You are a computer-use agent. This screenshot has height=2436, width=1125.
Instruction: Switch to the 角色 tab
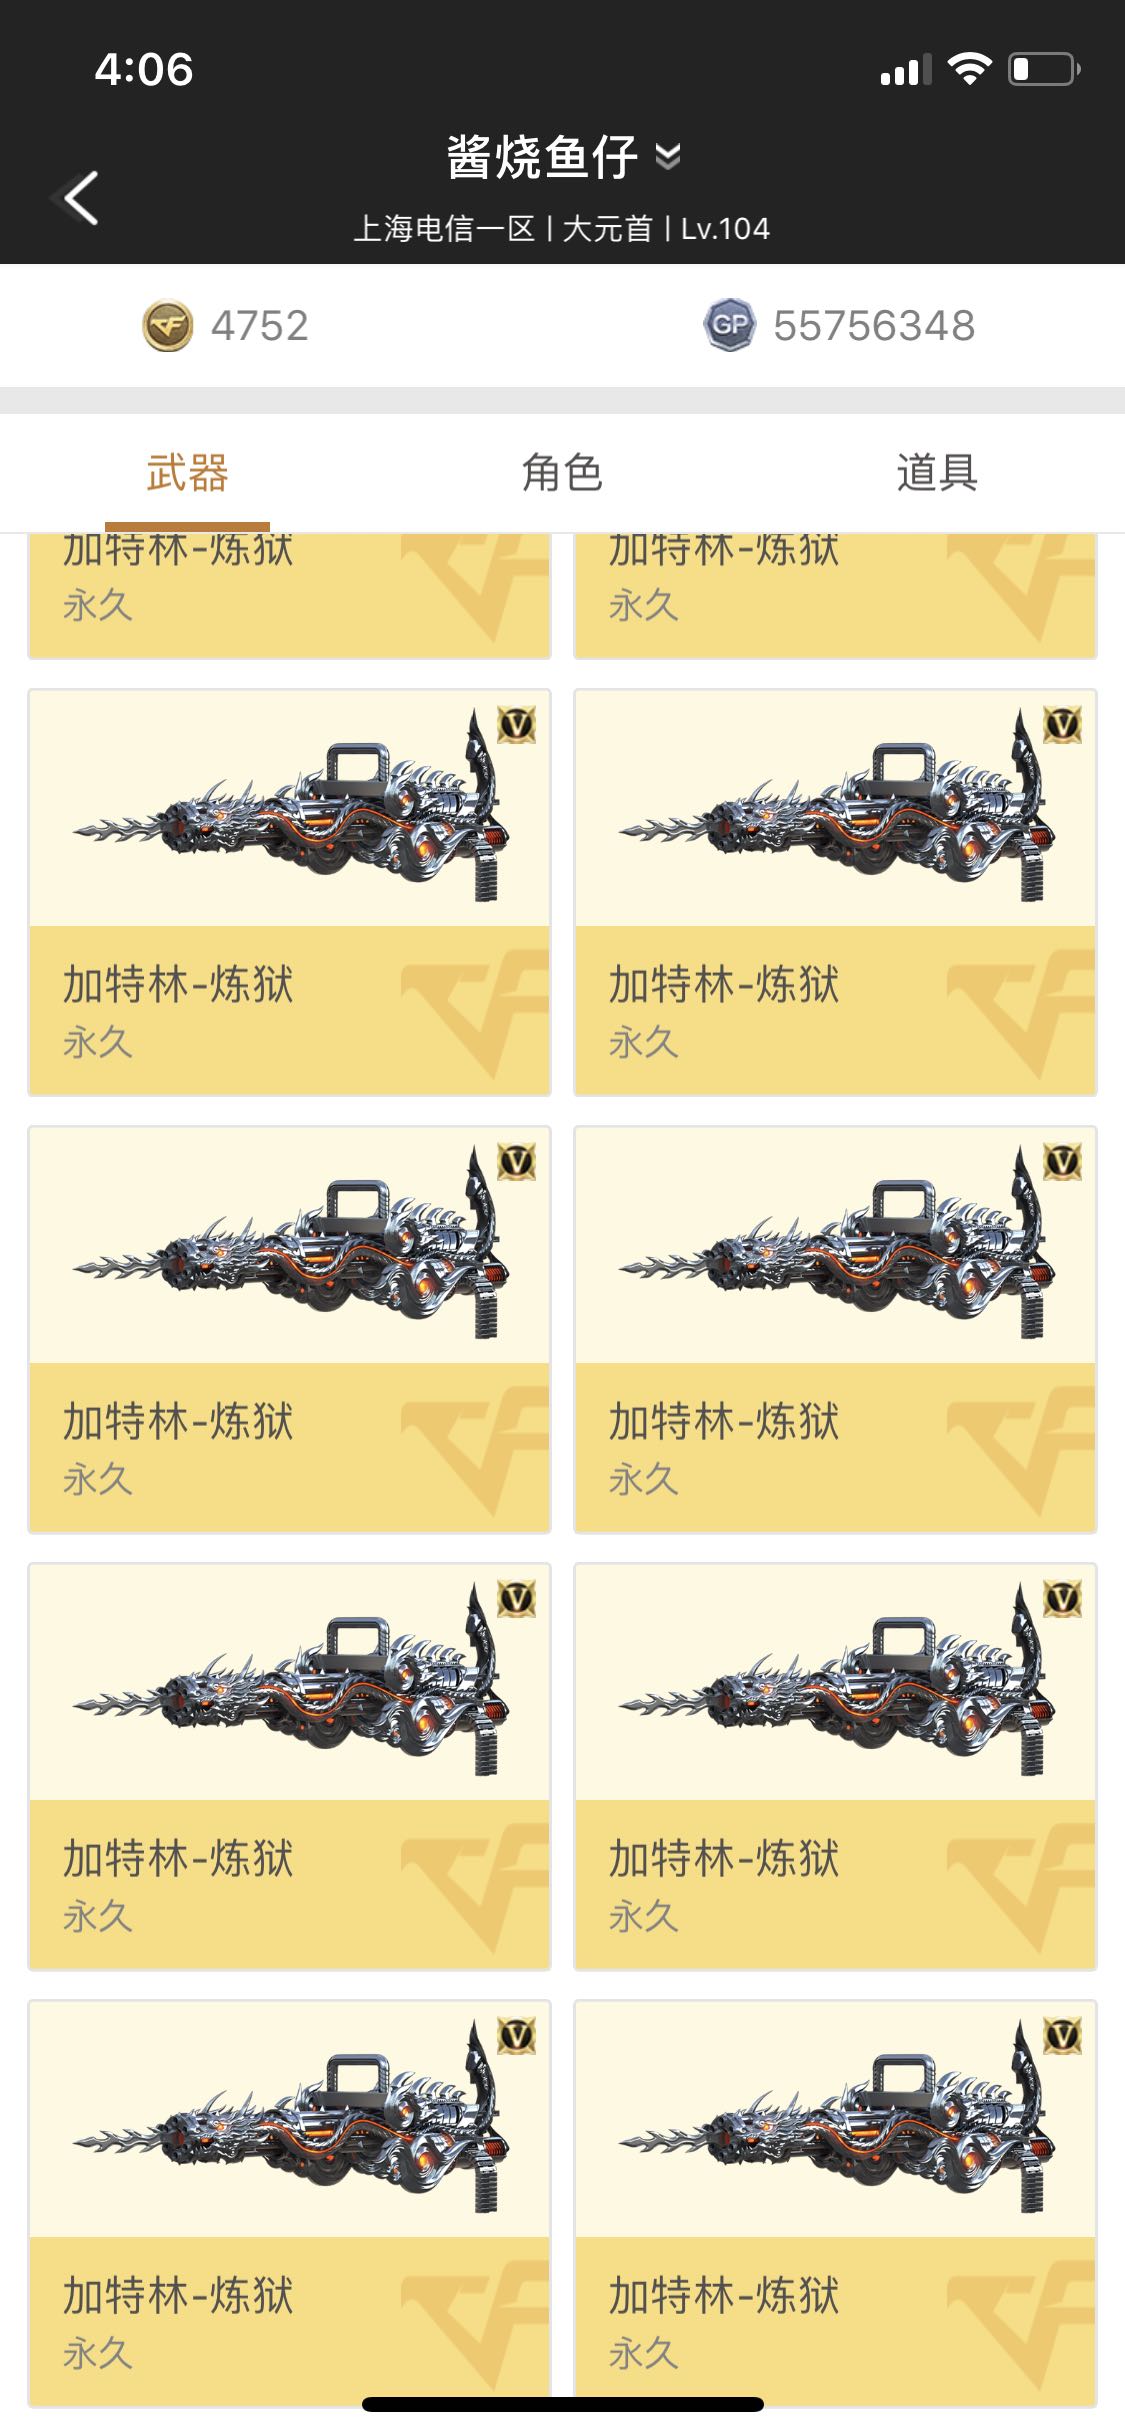562,472
